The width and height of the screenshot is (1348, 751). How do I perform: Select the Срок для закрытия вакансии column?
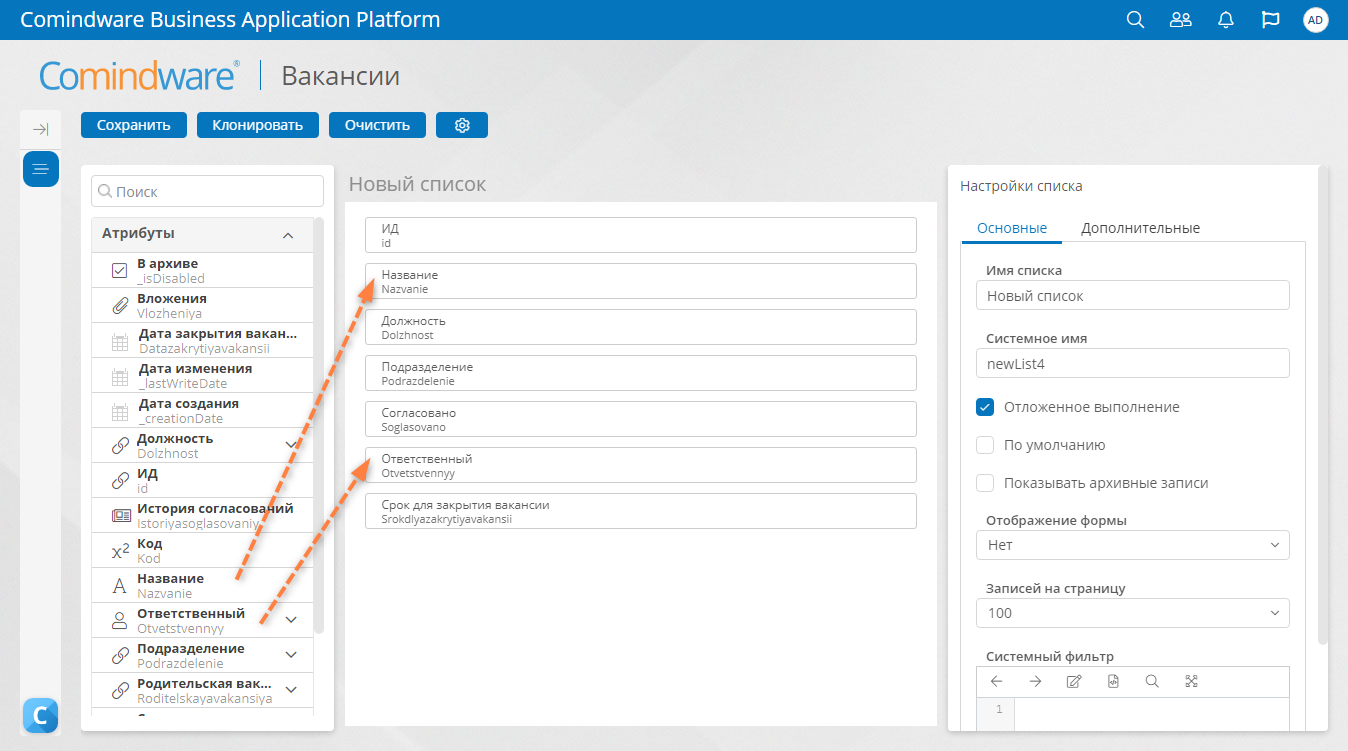[x=641, y=511]
